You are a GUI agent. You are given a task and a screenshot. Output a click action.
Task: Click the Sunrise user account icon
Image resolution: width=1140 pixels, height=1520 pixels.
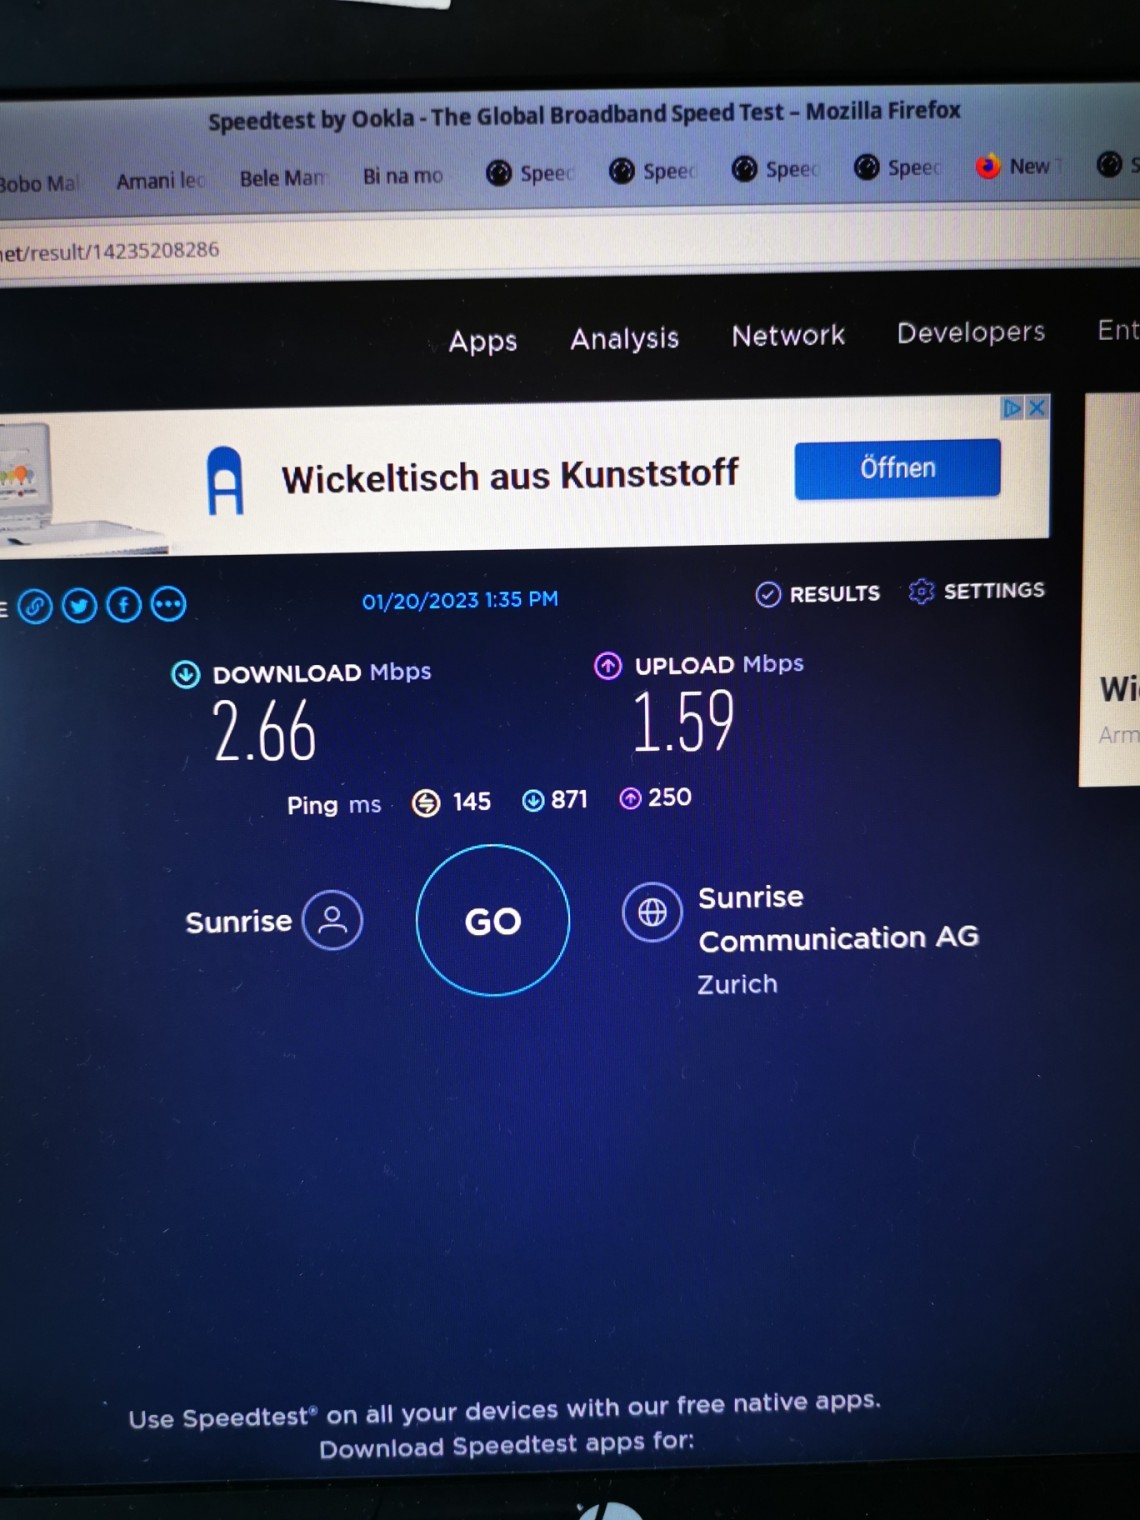[x=332, y=920]
